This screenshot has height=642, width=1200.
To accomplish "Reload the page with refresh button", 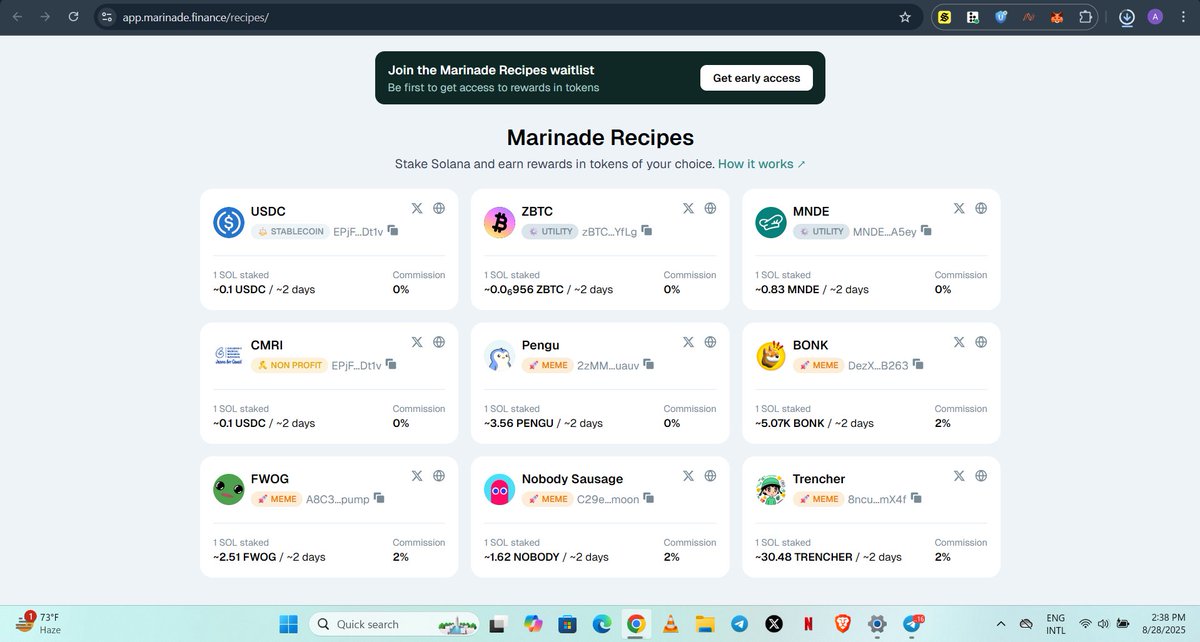I will pyautogui.click(x=73, y=17).
